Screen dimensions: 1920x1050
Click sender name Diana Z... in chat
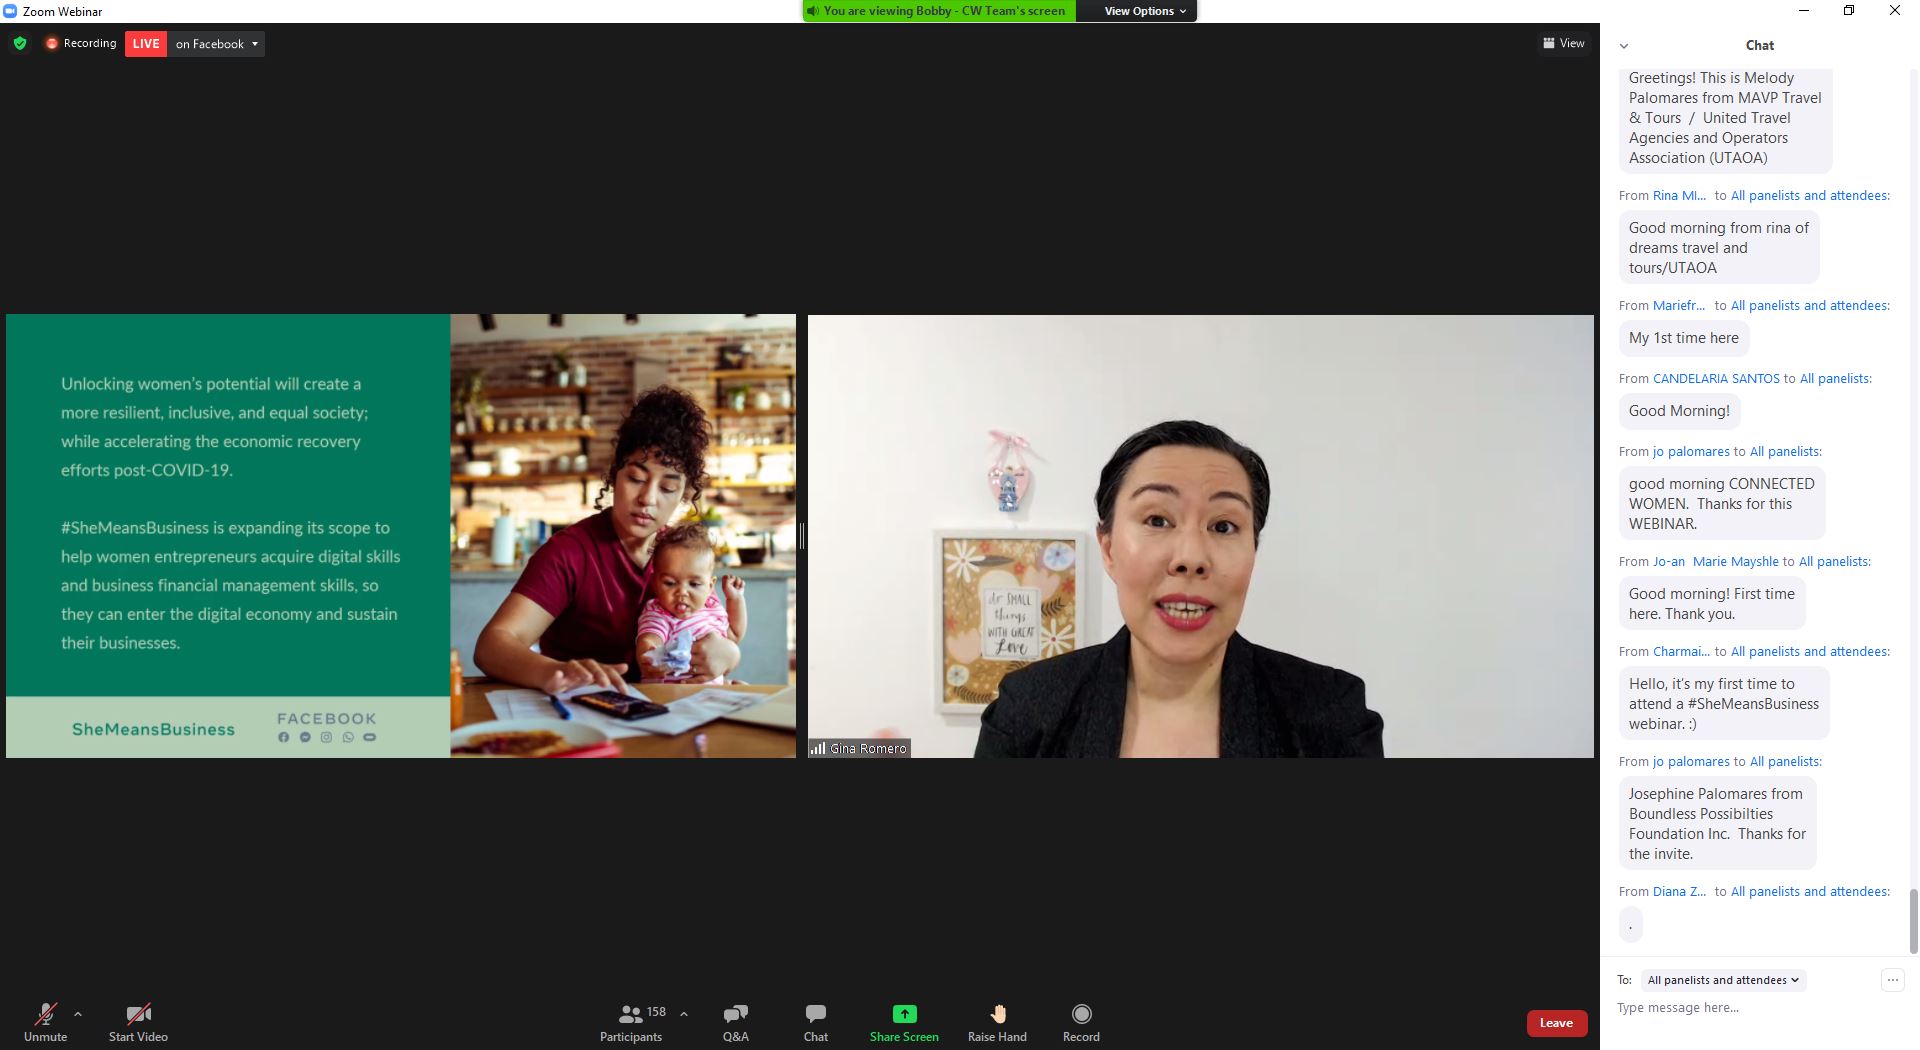[1679, 891]
